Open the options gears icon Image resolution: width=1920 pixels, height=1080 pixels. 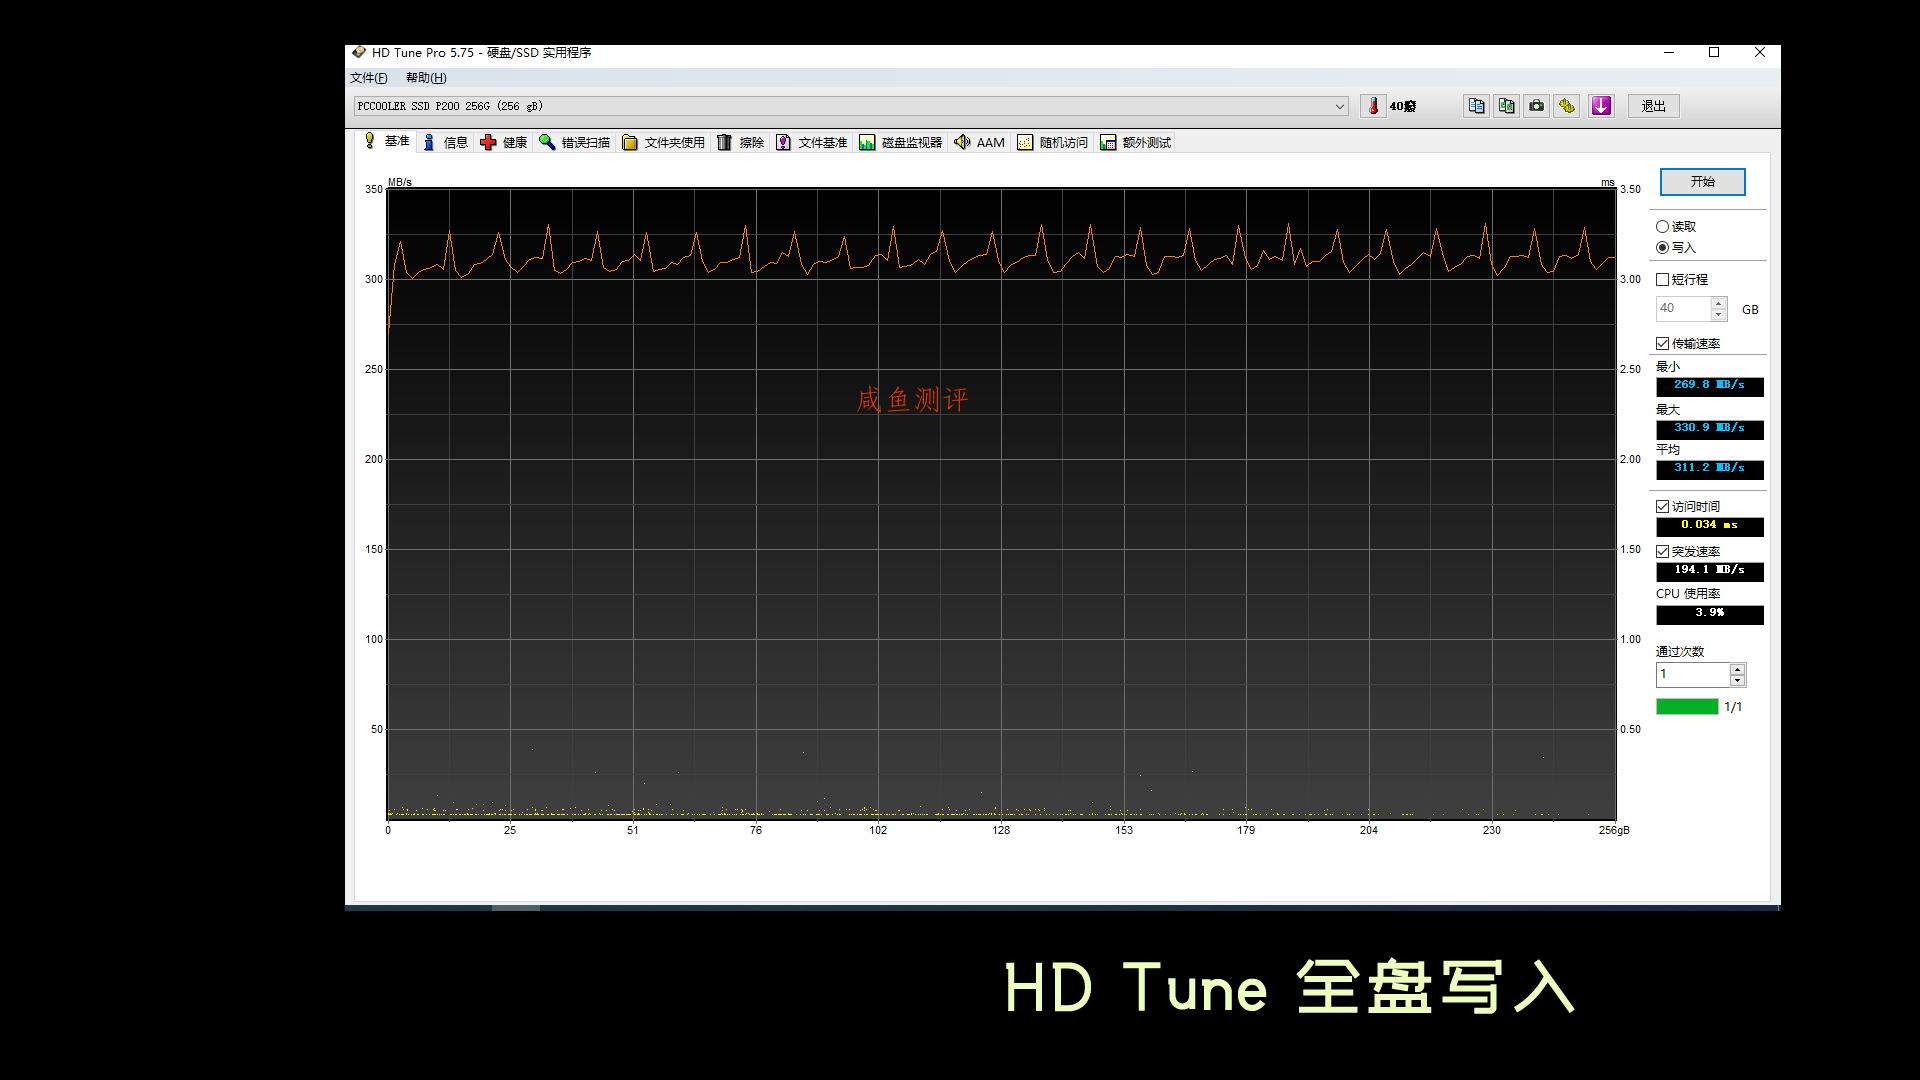[1567, 106]
